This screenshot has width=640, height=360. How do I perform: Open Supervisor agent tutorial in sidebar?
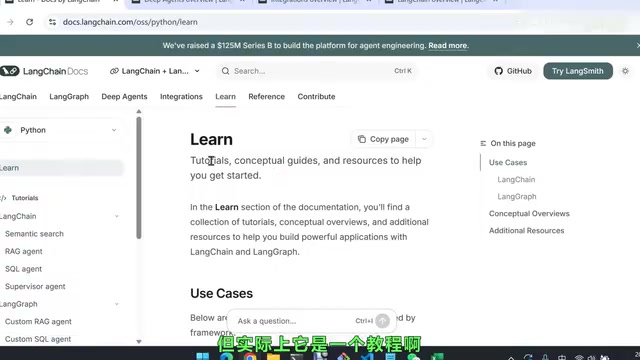tap(35, 287)
